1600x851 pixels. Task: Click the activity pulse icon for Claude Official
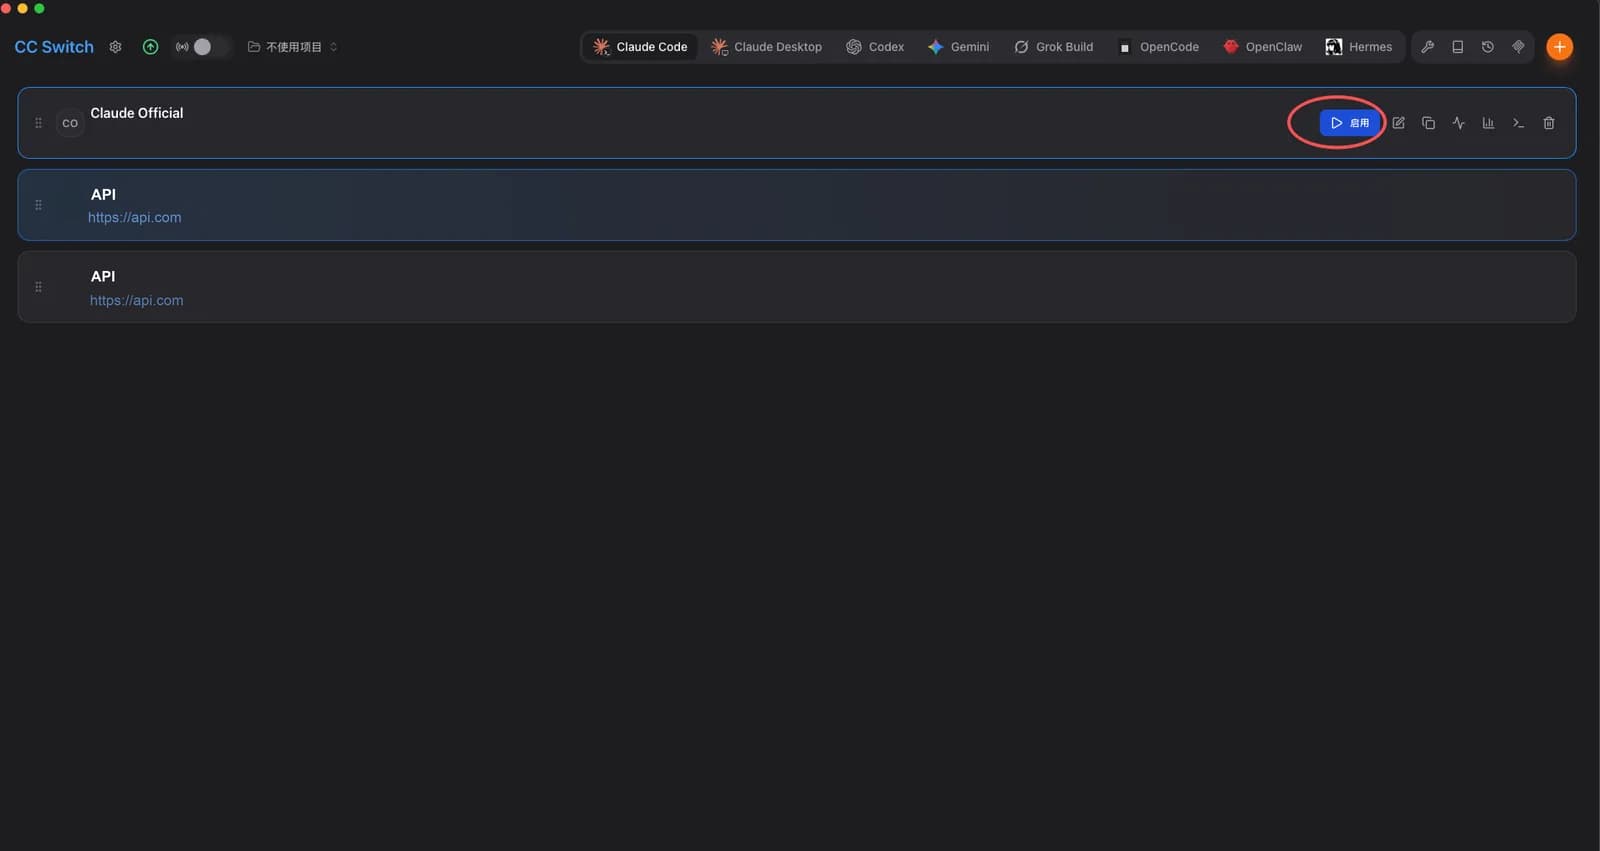tap(1459, 123)
